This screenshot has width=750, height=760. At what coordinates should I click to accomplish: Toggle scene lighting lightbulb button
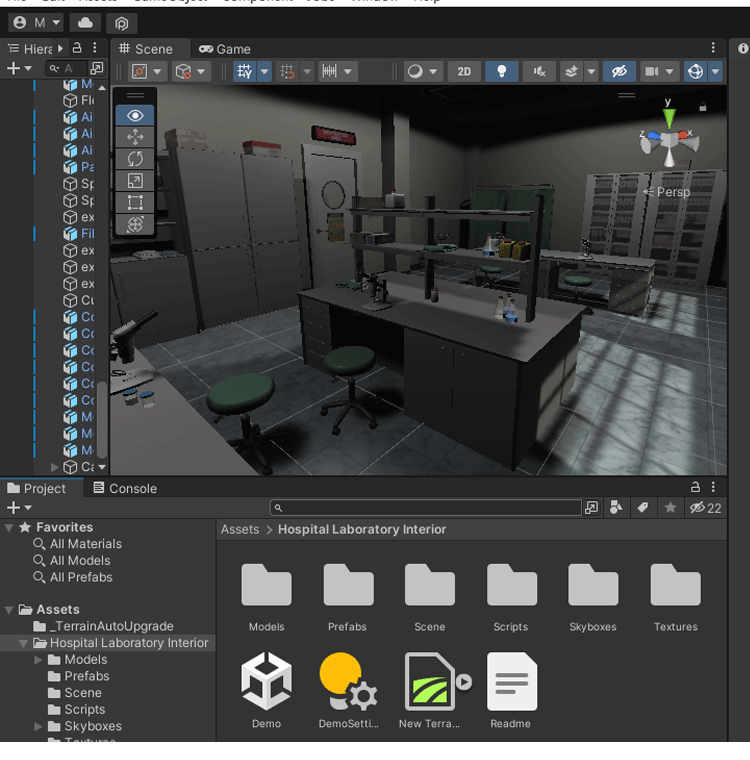tap(502, 71)
